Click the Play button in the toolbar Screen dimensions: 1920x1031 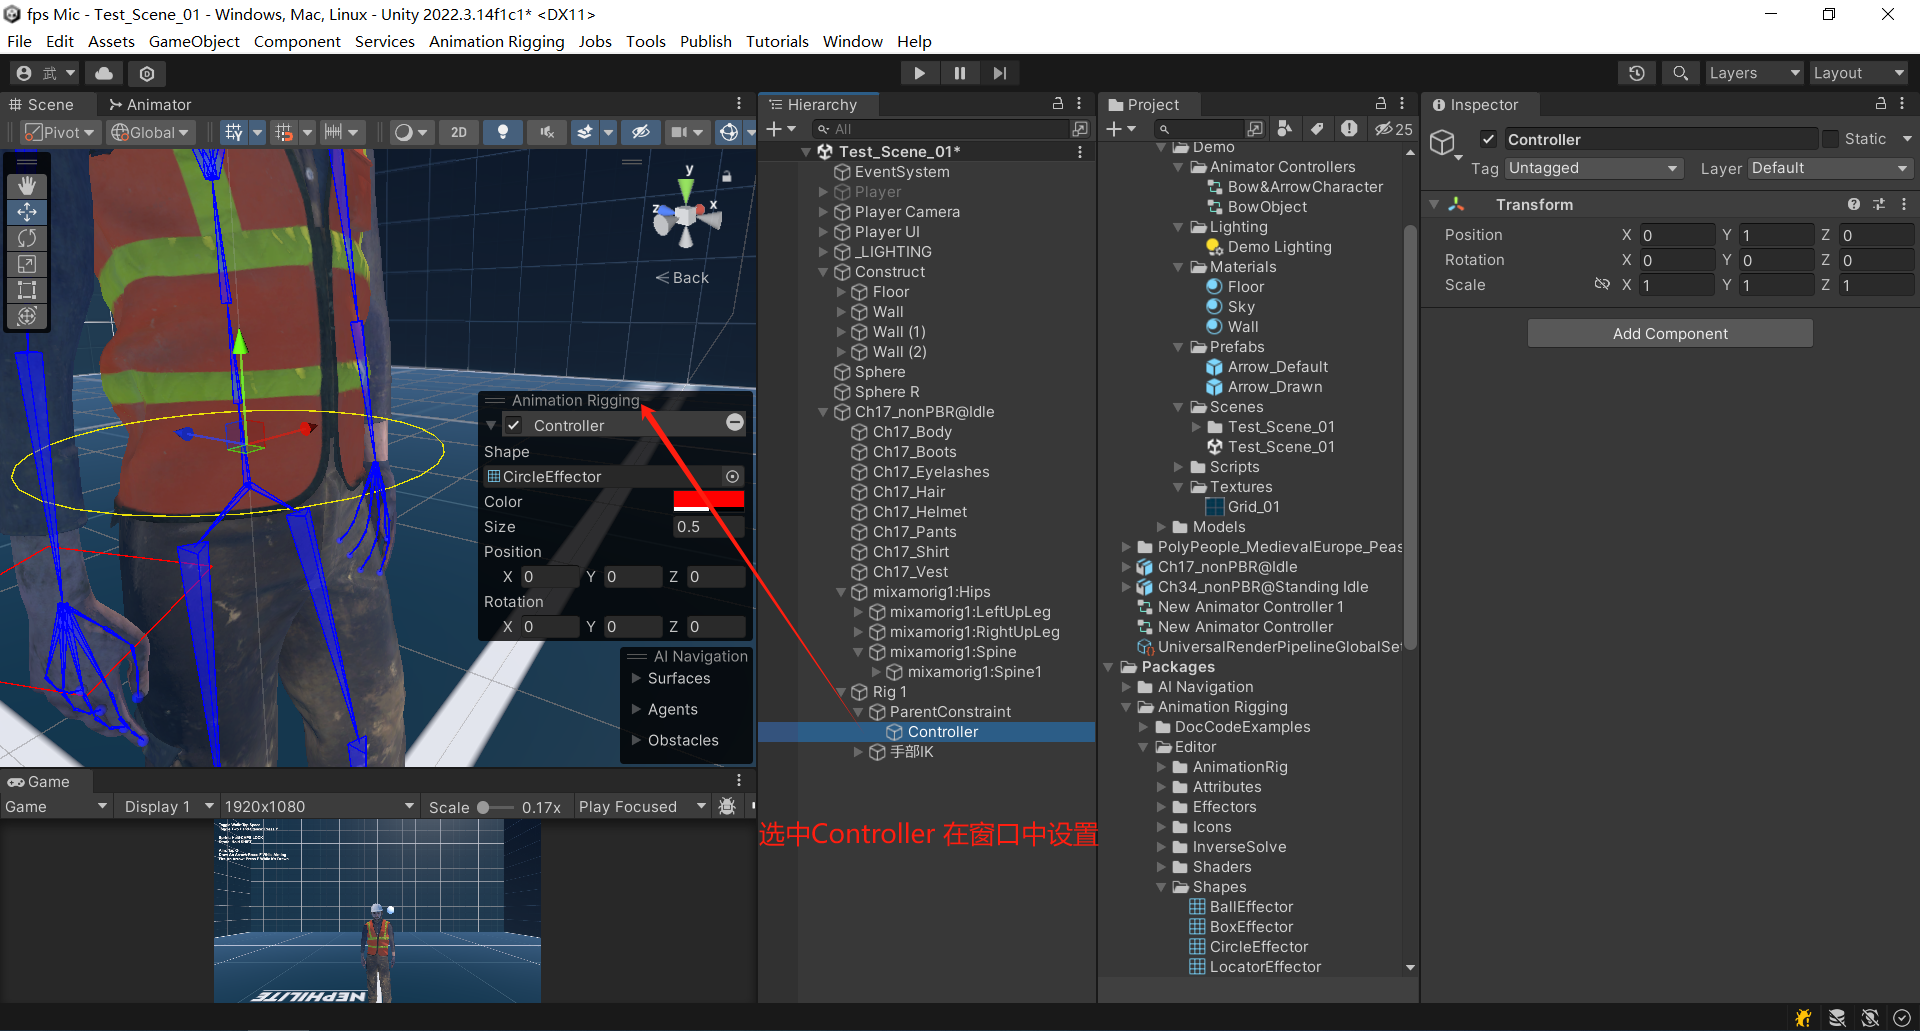[919, 73]
